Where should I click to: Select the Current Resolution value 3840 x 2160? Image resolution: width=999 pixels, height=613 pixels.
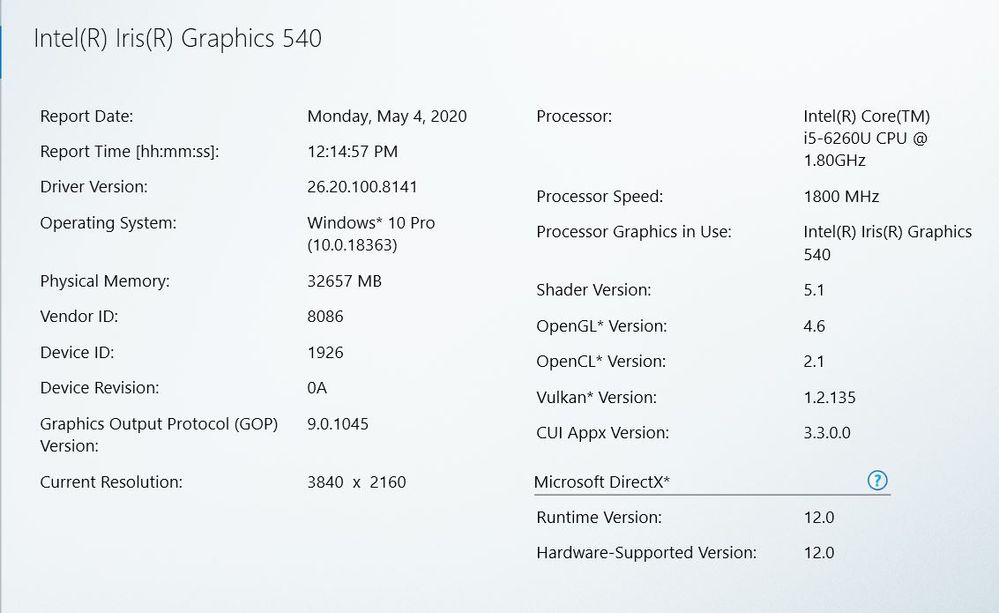(x=356, y=482)
